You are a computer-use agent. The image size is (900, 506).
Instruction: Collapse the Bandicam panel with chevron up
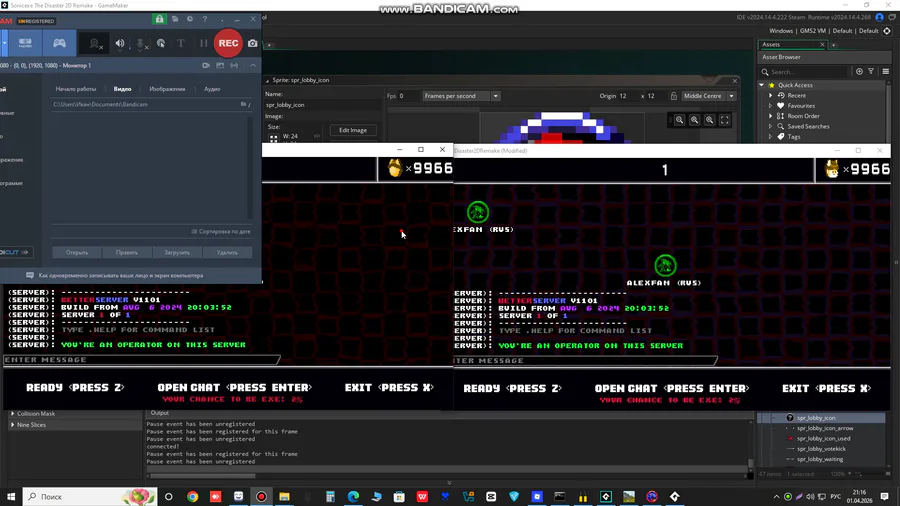point(253,65)
